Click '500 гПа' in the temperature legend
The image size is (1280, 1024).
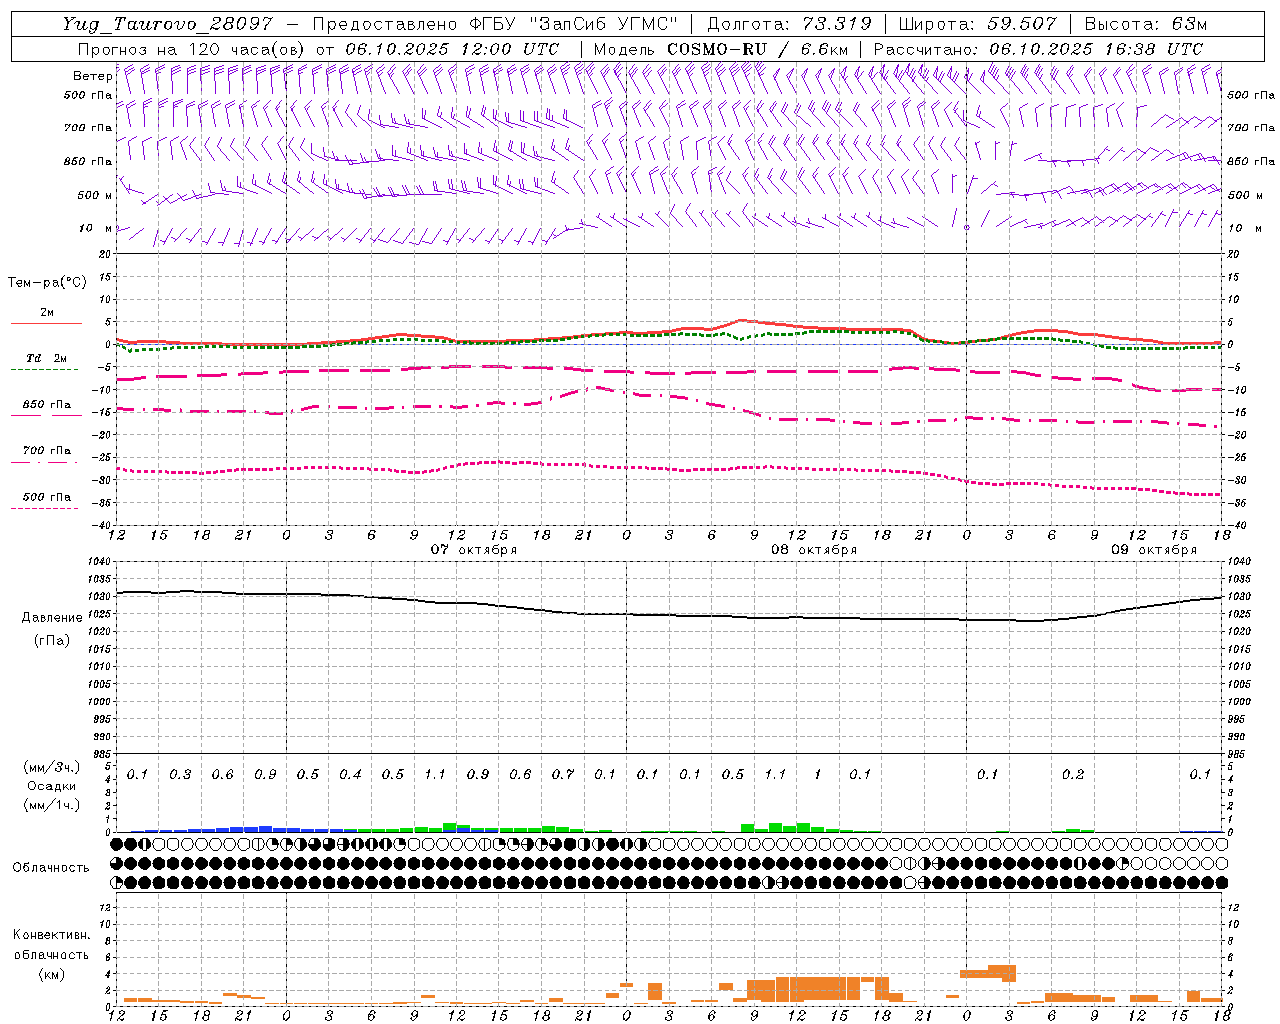46,497
